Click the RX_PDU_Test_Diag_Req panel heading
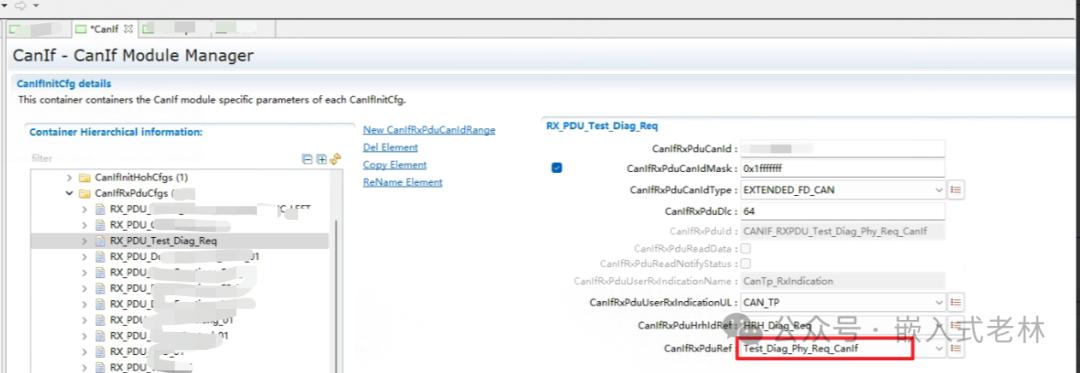This screenshot has width=1080, height=373. (x=602, y=126)
